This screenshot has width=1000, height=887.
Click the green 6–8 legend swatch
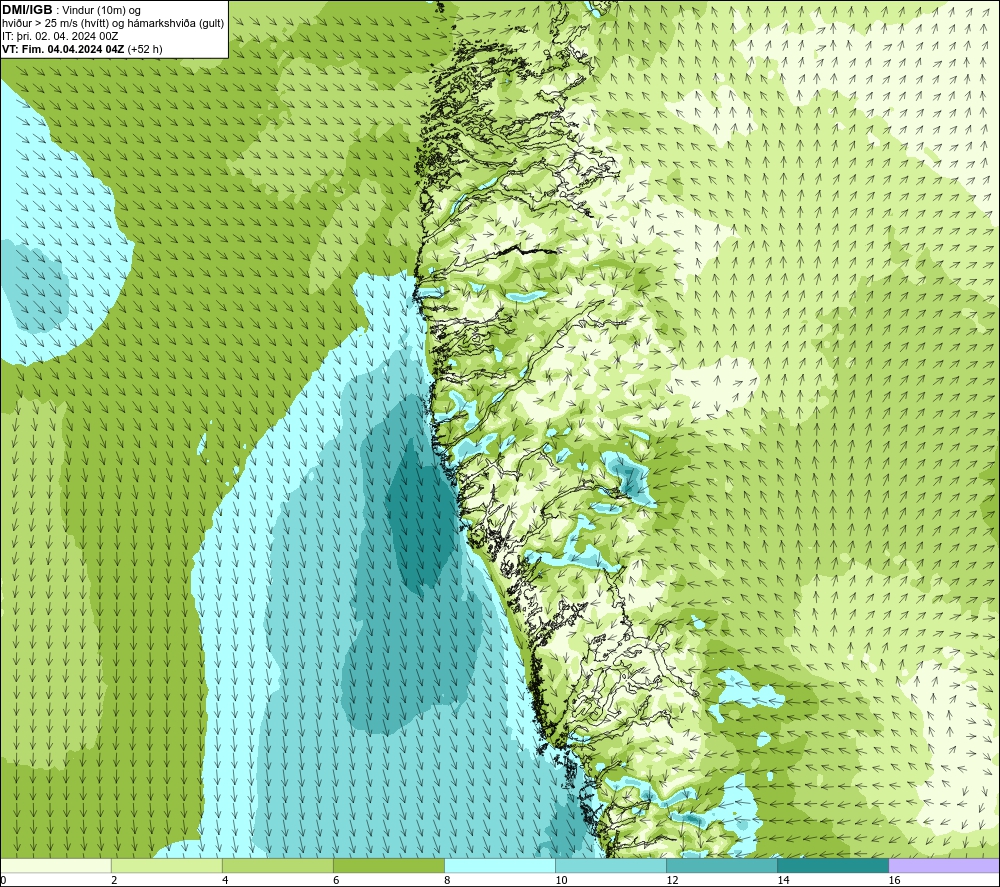(x=389, y=866)
